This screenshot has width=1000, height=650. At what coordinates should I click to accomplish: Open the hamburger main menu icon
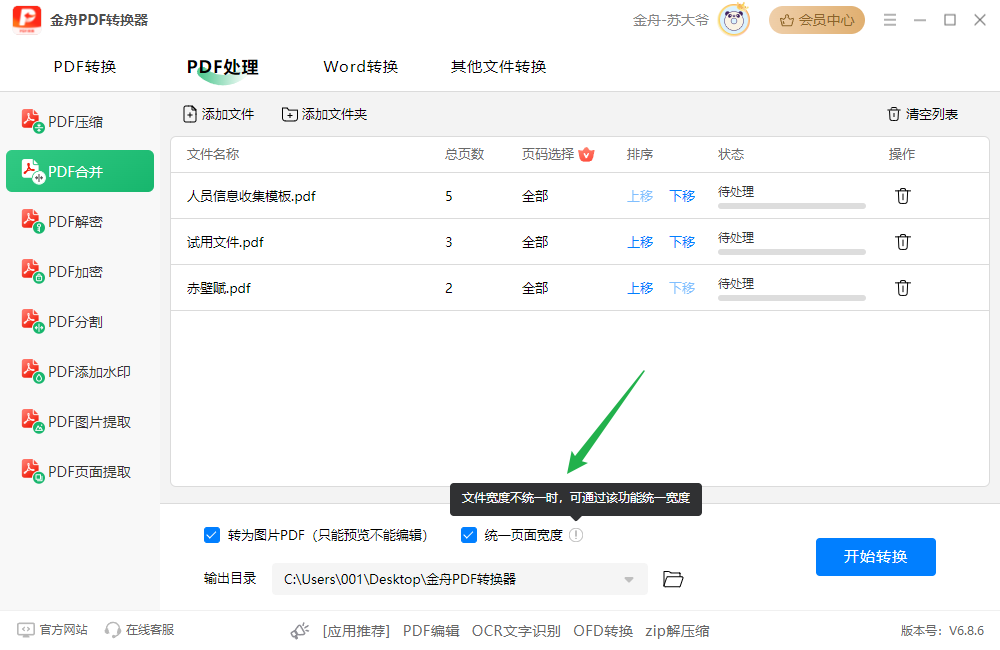[890, 20]
